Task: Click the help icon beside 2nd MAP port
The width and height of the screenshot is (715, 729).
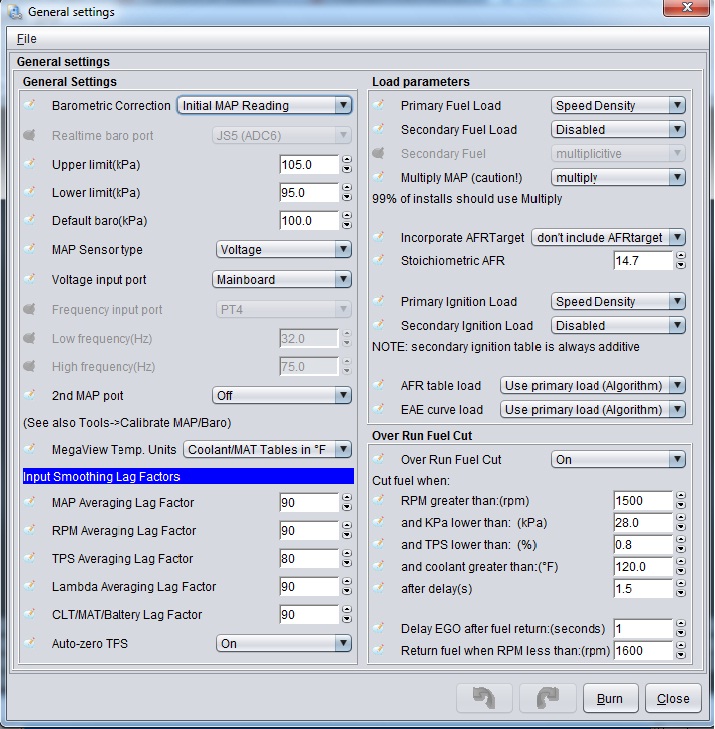Action: [30, 395]
